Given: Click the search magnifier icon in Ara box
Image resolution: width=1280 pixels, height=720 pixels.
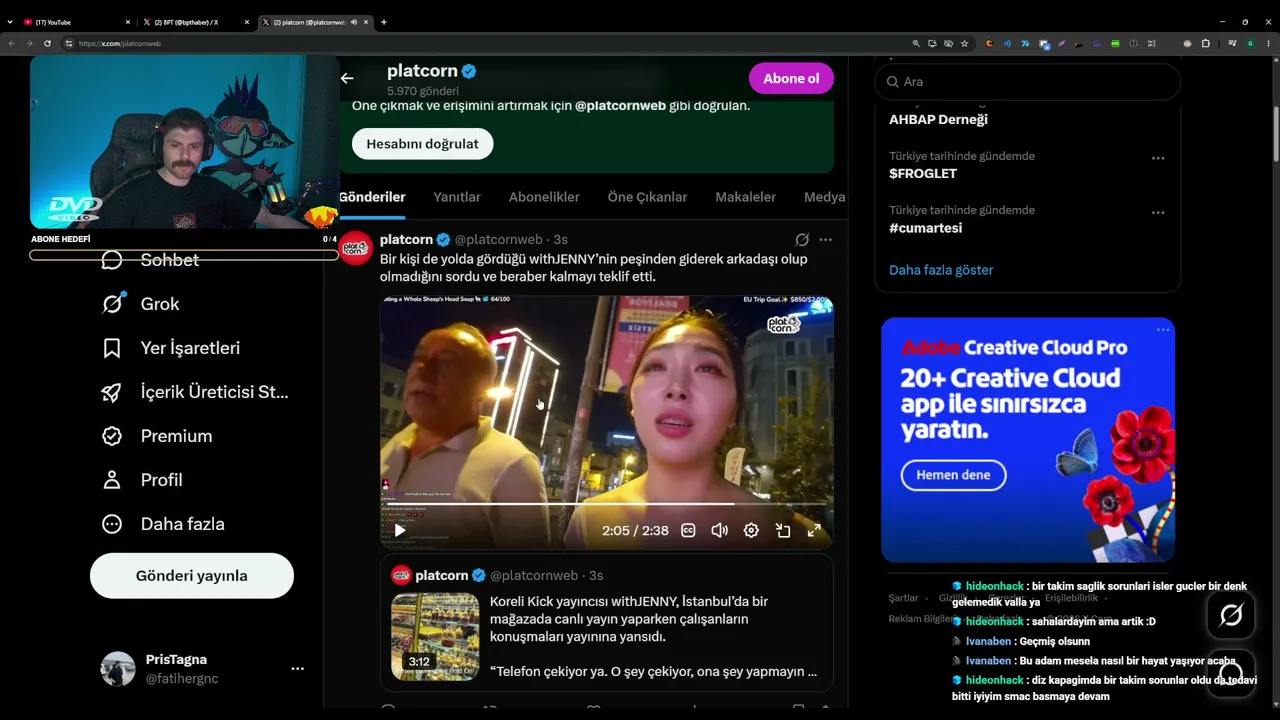Looking at the screenshot, I should point(893,82).
